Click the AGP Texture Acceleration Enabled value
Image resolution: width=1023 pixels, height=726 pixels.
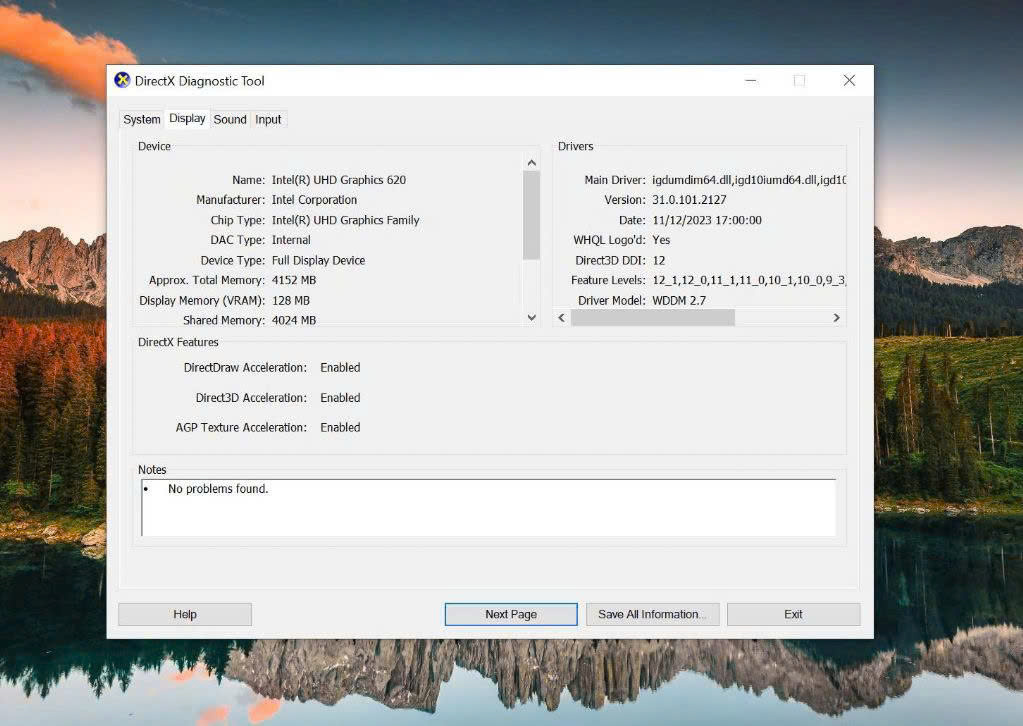340,428
